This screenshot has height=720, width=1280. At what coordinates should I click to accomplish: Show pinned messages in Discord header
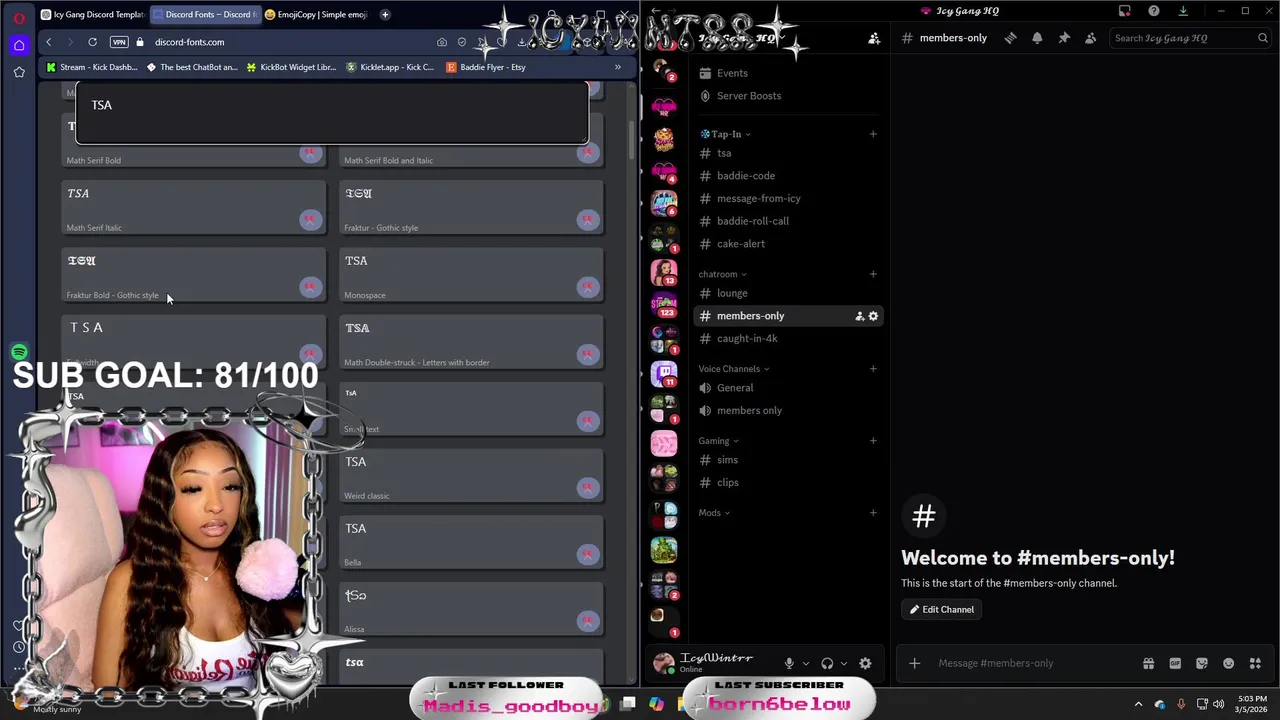1064,38
